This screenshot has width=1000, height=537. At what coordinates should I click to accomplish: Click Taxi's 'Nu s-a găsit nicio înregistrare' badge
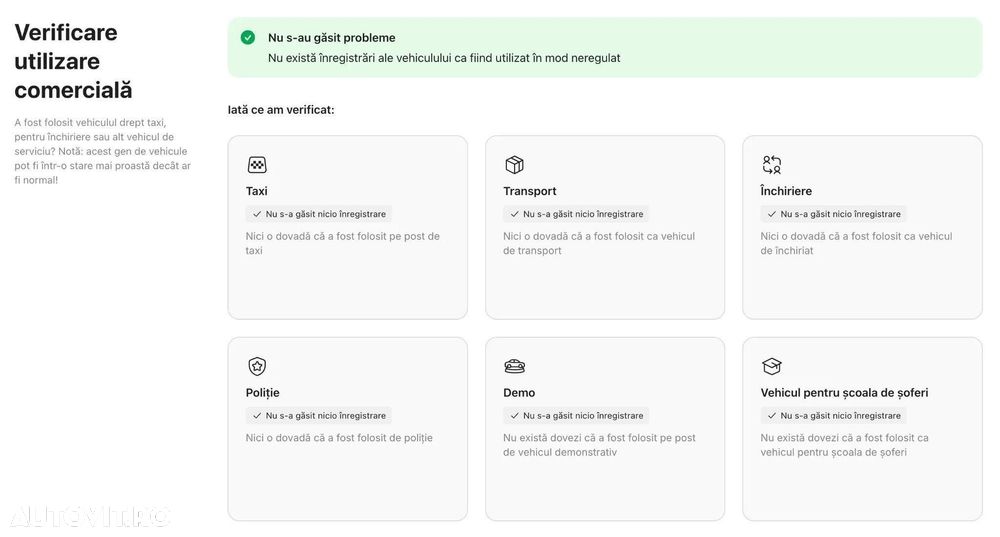[x=319, y=214]
